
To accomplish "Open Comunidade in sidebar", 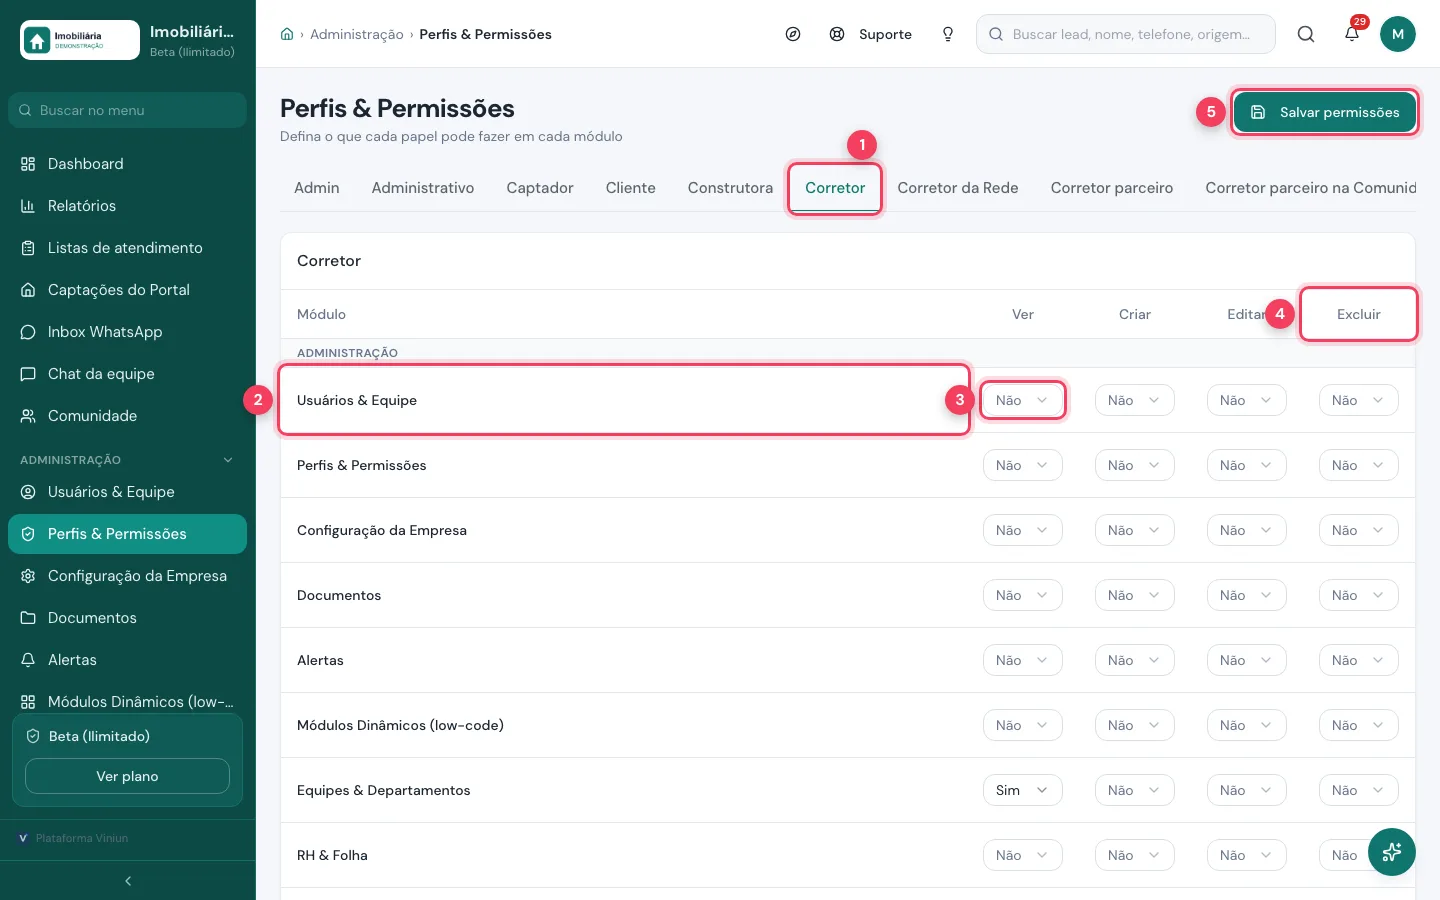I will click(x=128, y=416).
